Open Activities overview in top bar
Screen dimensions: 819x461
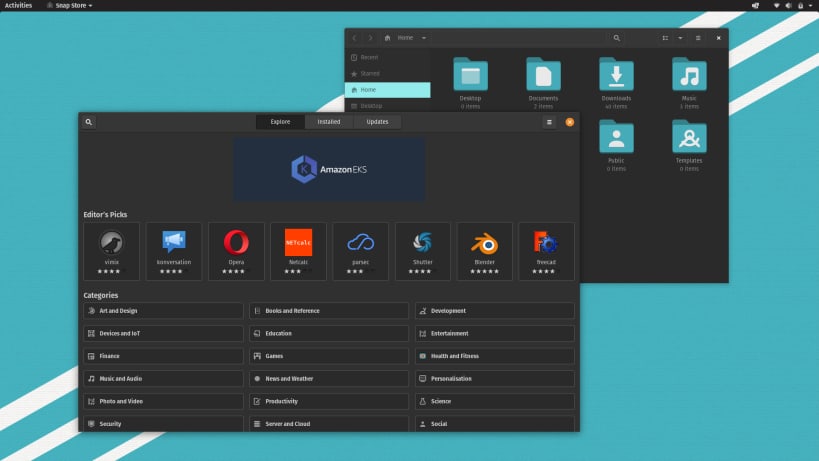coord(18,5)
